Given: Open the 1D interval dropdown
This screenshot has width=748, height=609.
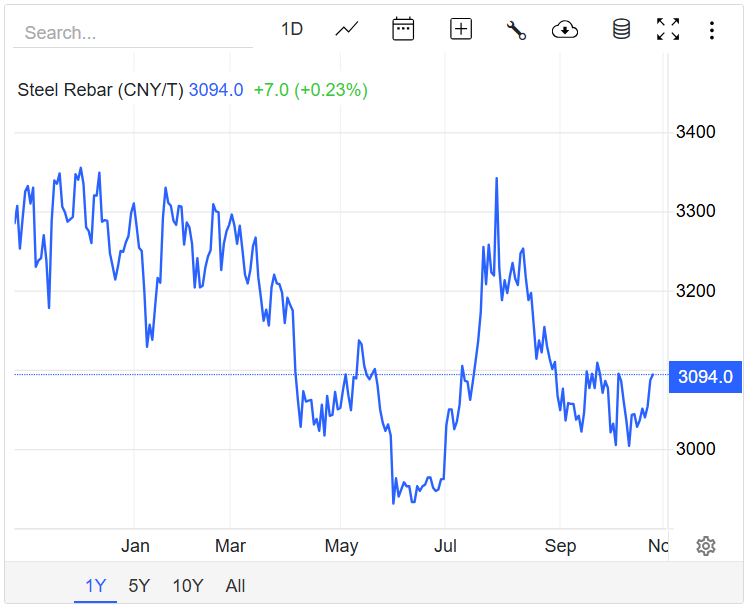Looking at the screenshot, I should tap(291, 29).
